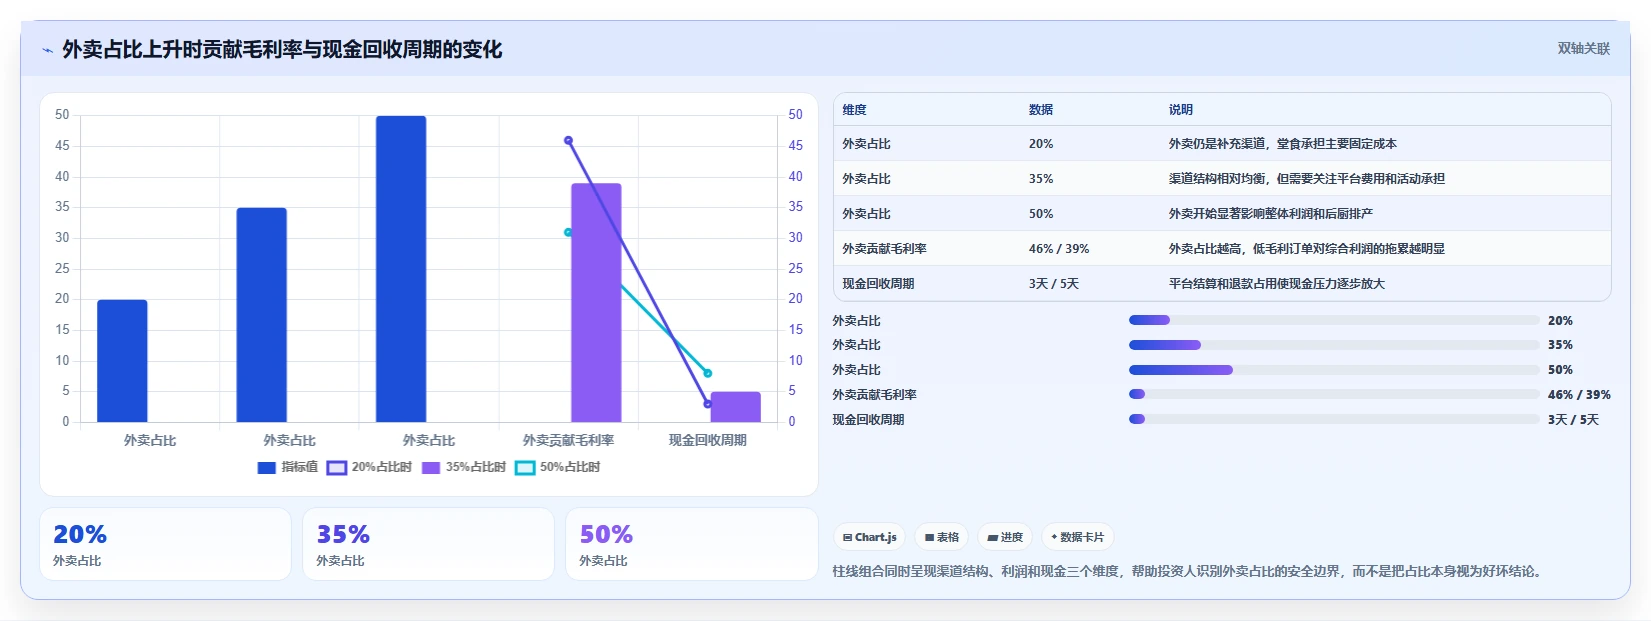
Task: Click the cyan line point at 8
Action: [x=707, y=373]
